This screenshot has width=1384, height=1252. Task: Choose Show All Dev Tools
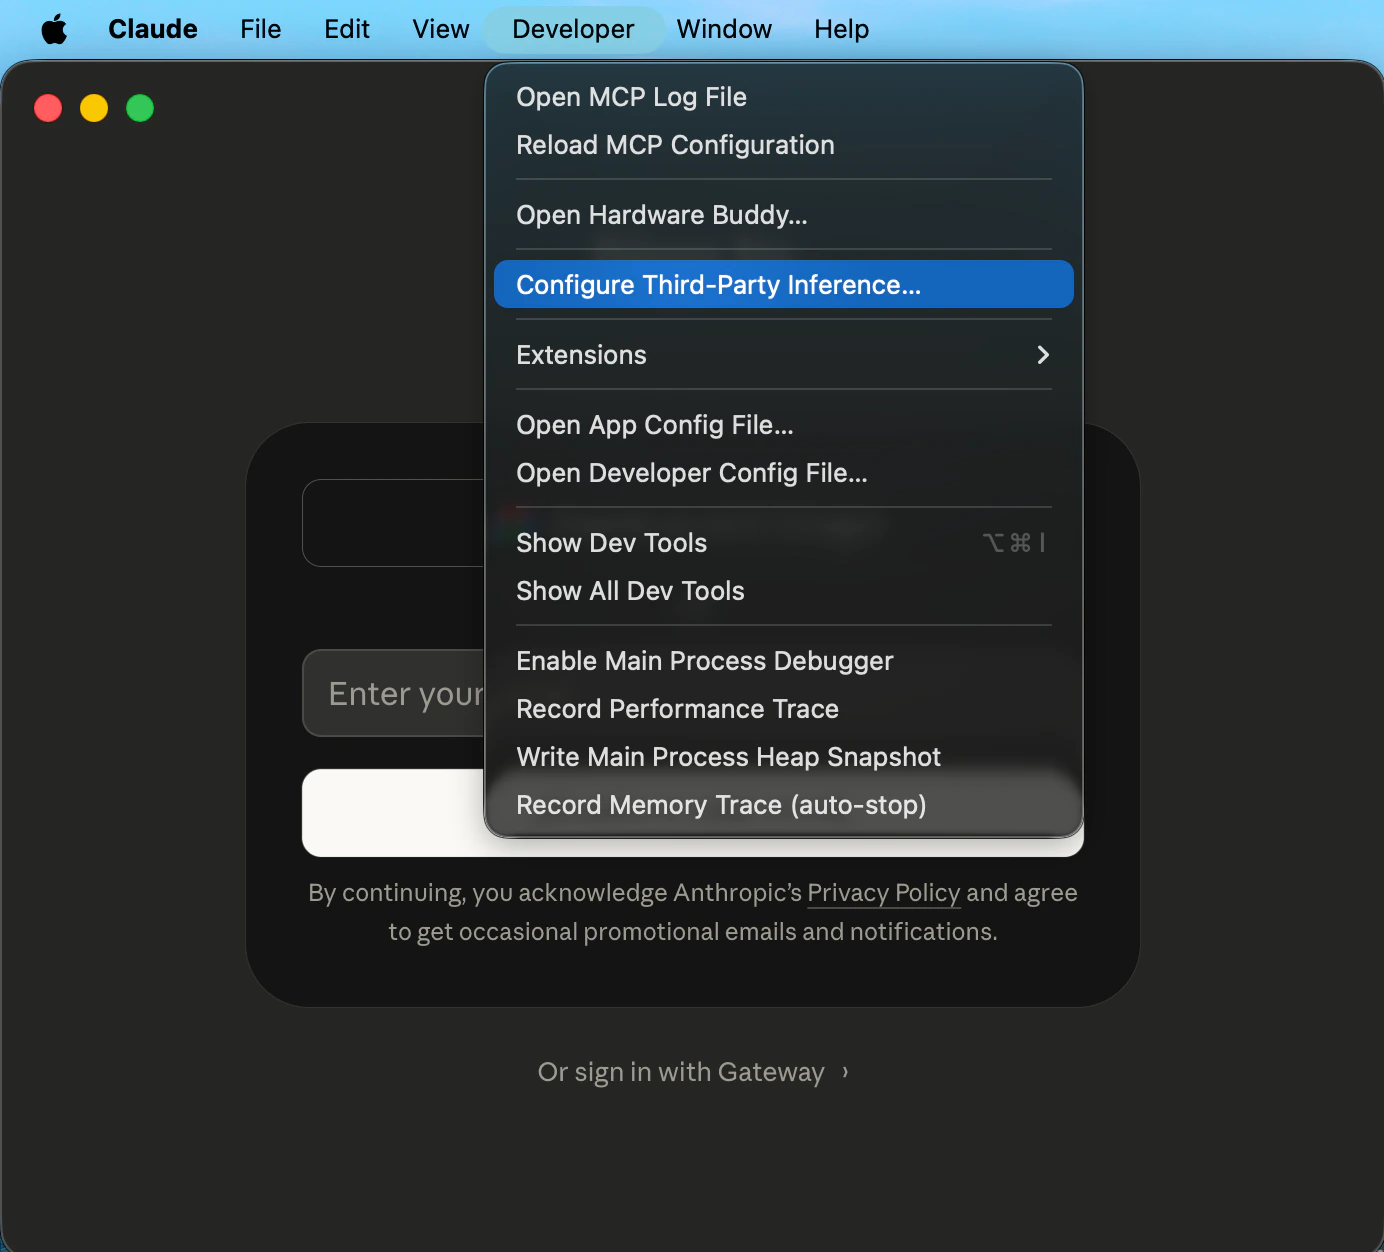click(x=784, y=591)
